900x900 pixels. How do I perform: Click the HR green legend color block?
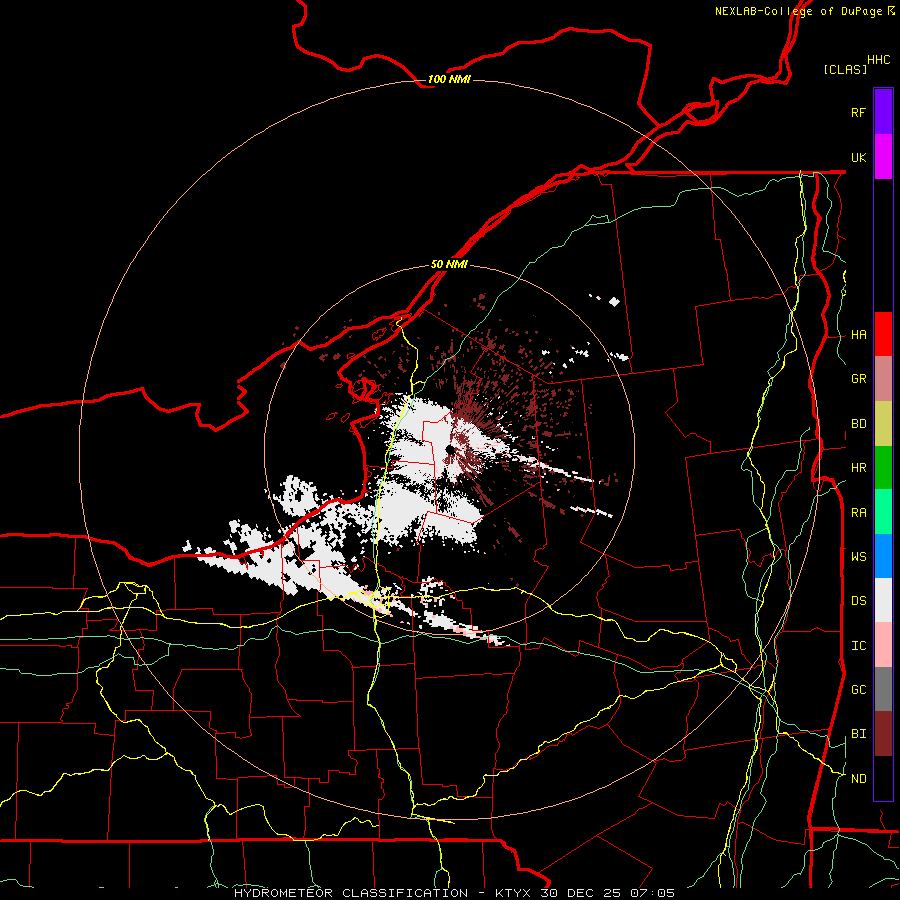pyautogui.click(x=883, y=467)
